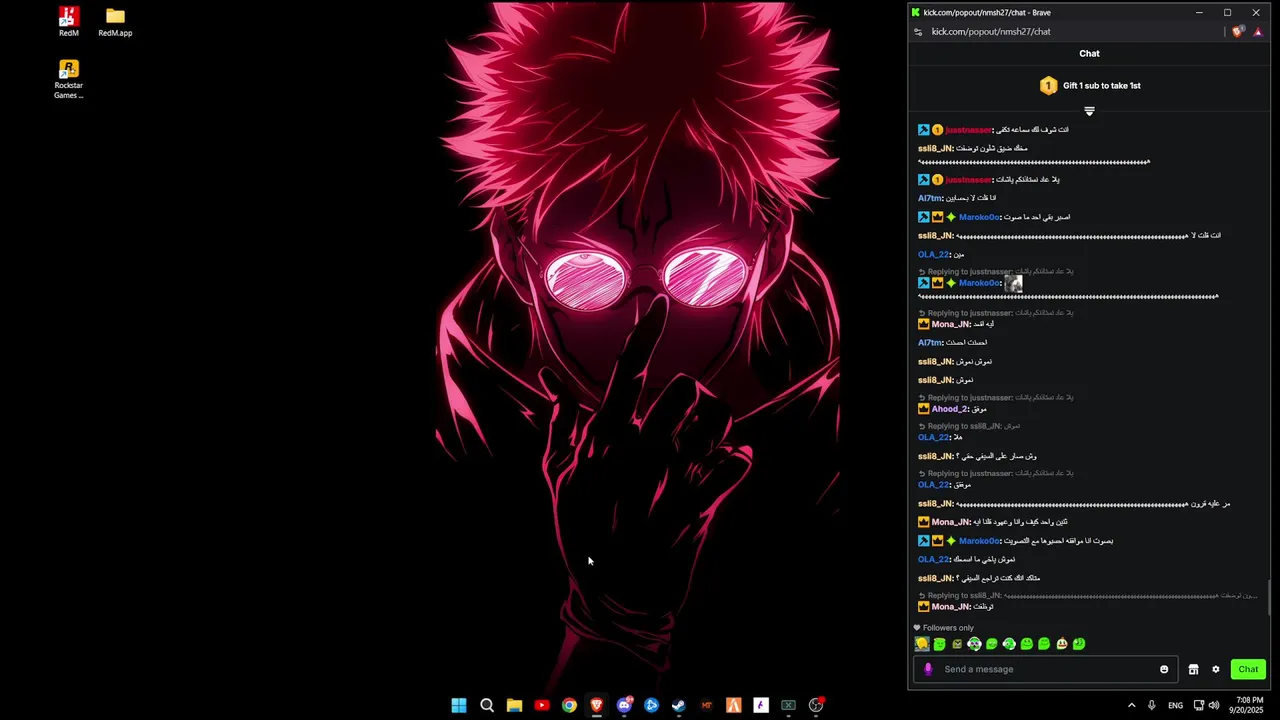
Task: Open the tray volume speaker icon
Action: (x=1214, y=705)
